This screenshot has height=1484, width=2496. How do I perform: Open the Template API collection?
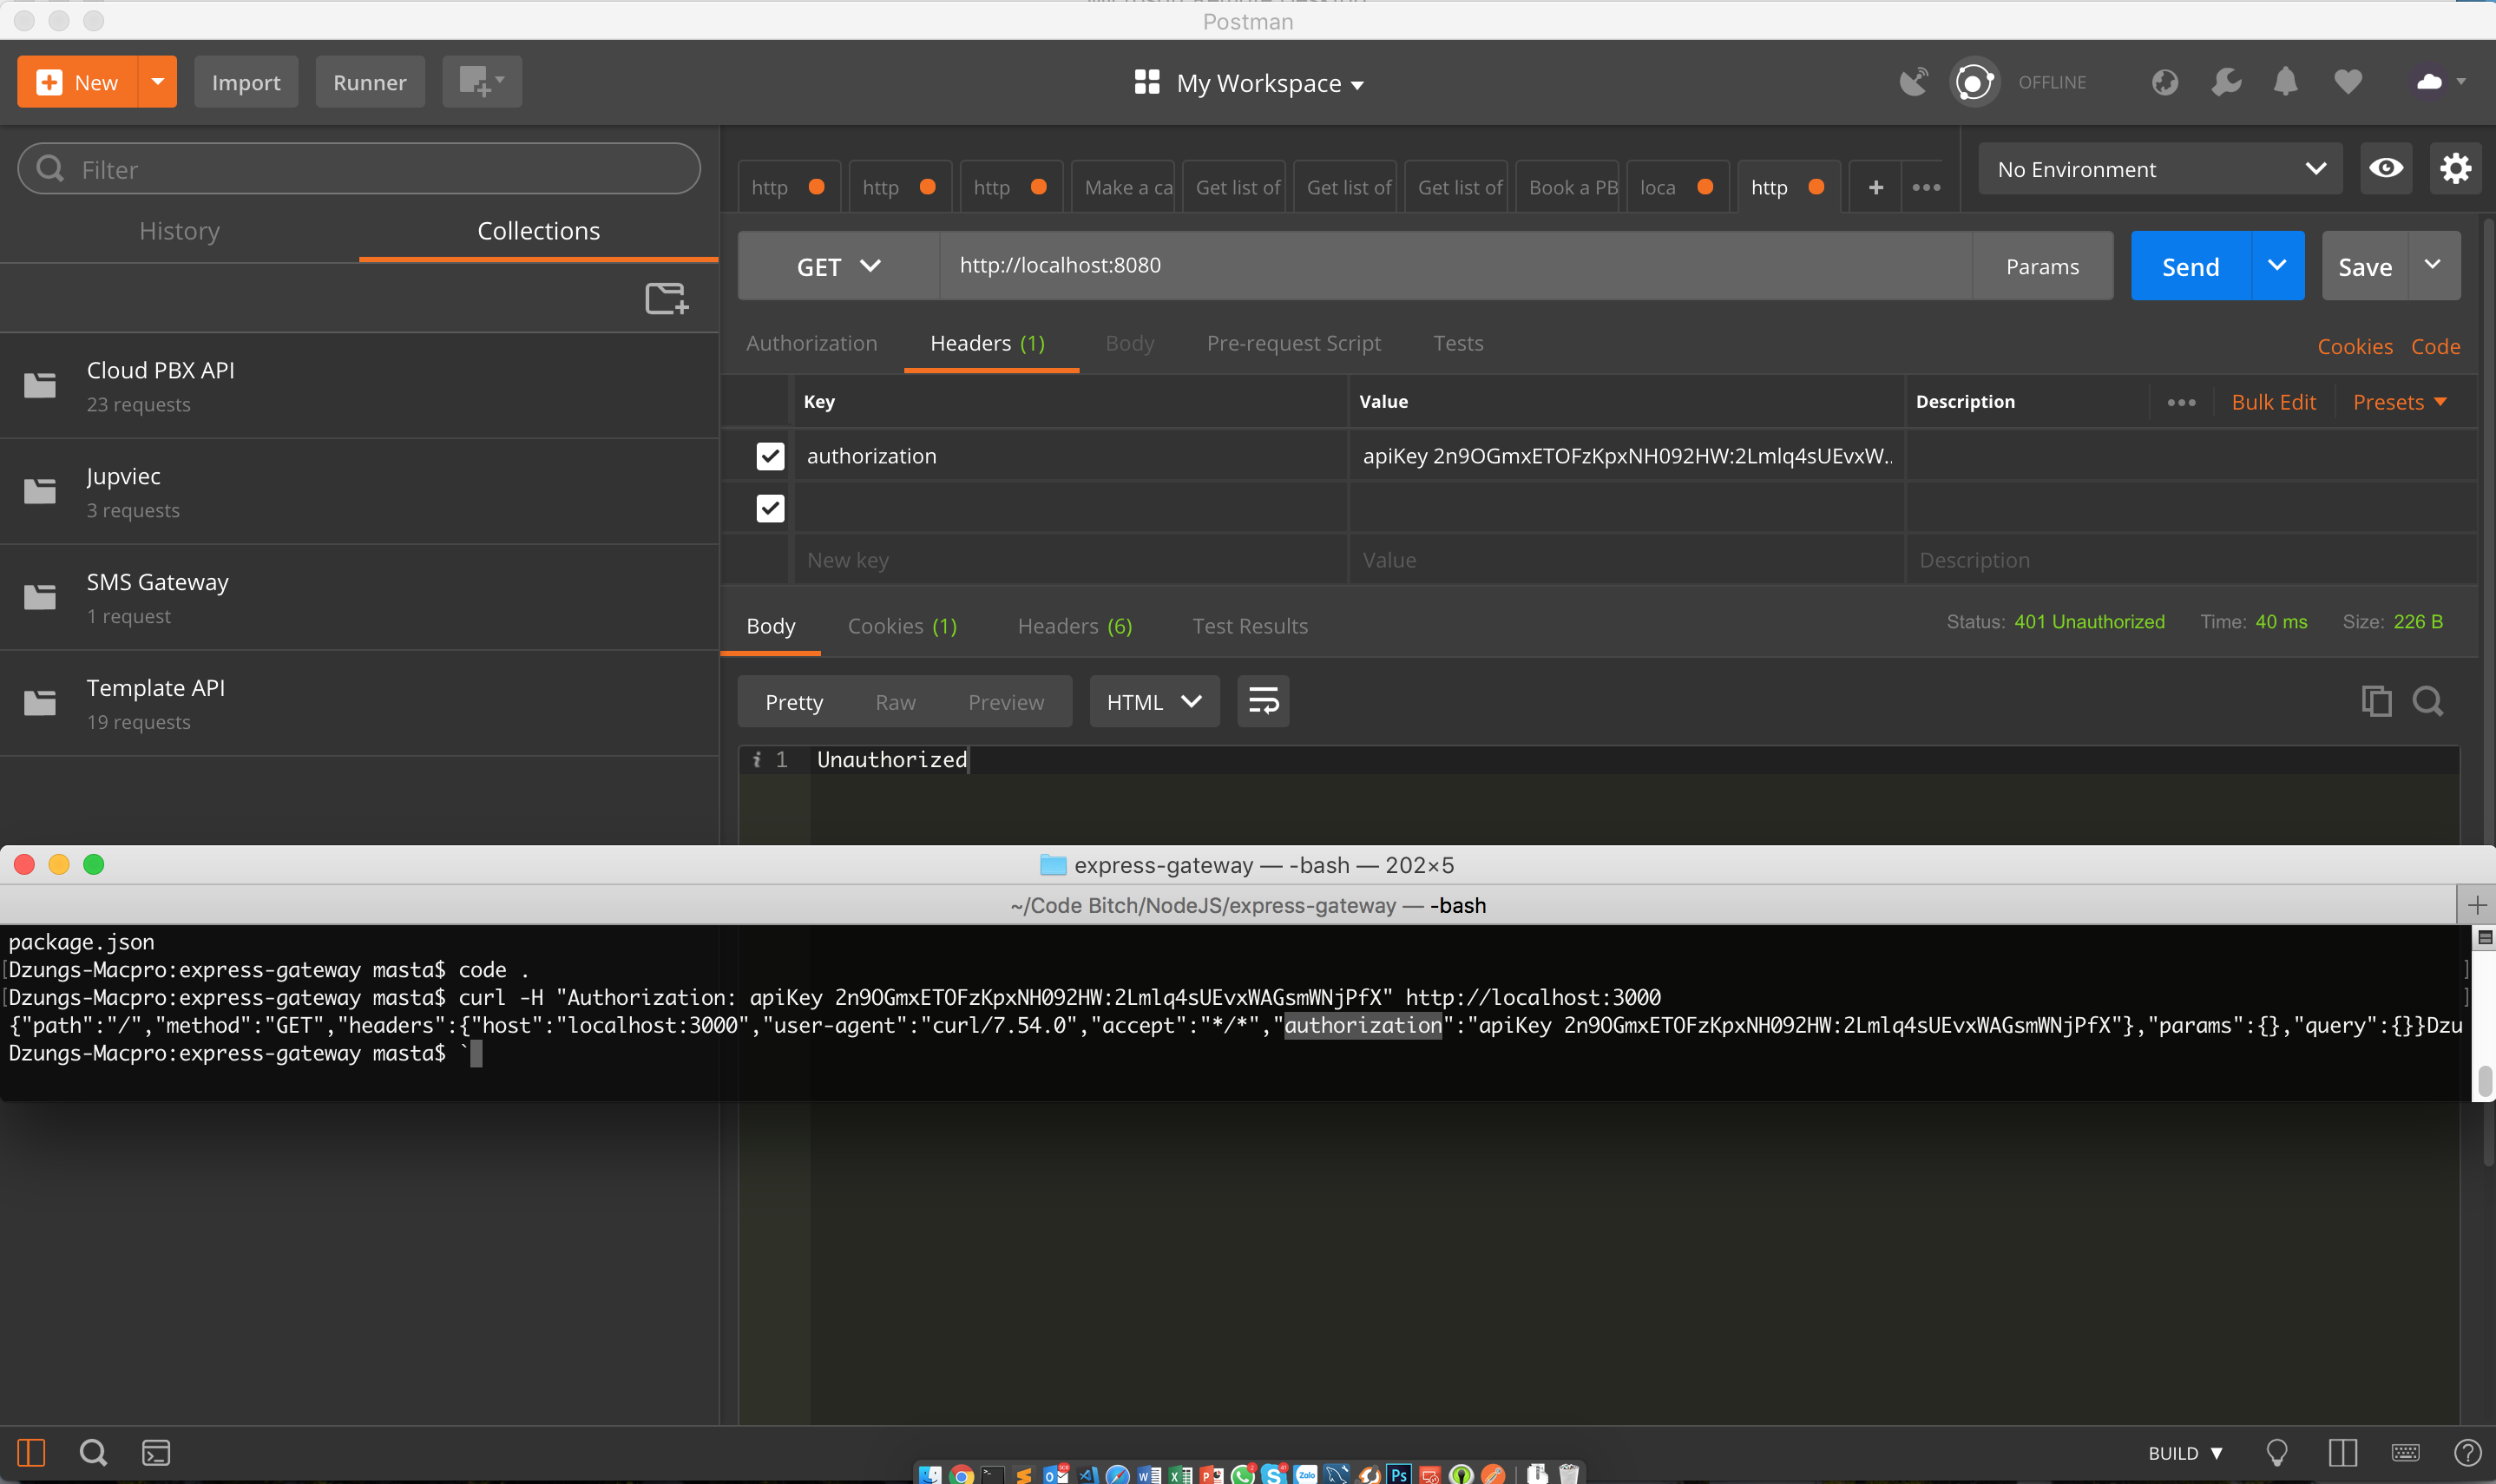360,704
